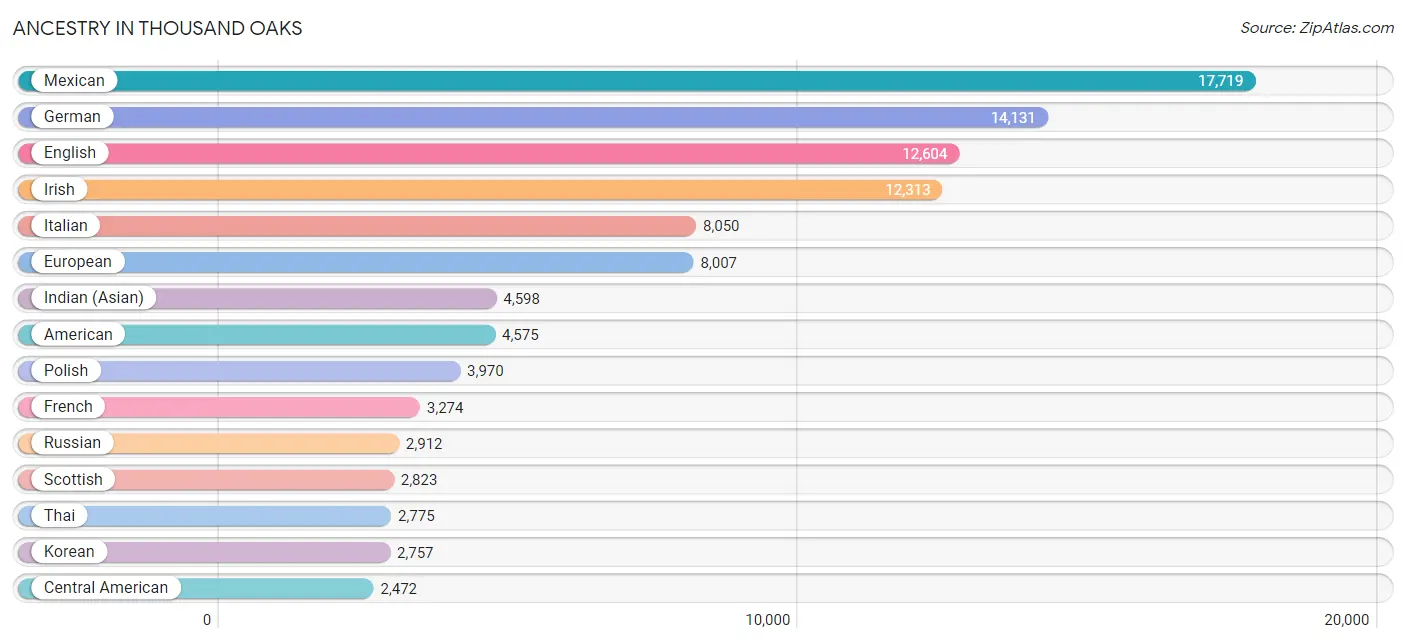Click the English label pill

point(70,153)
